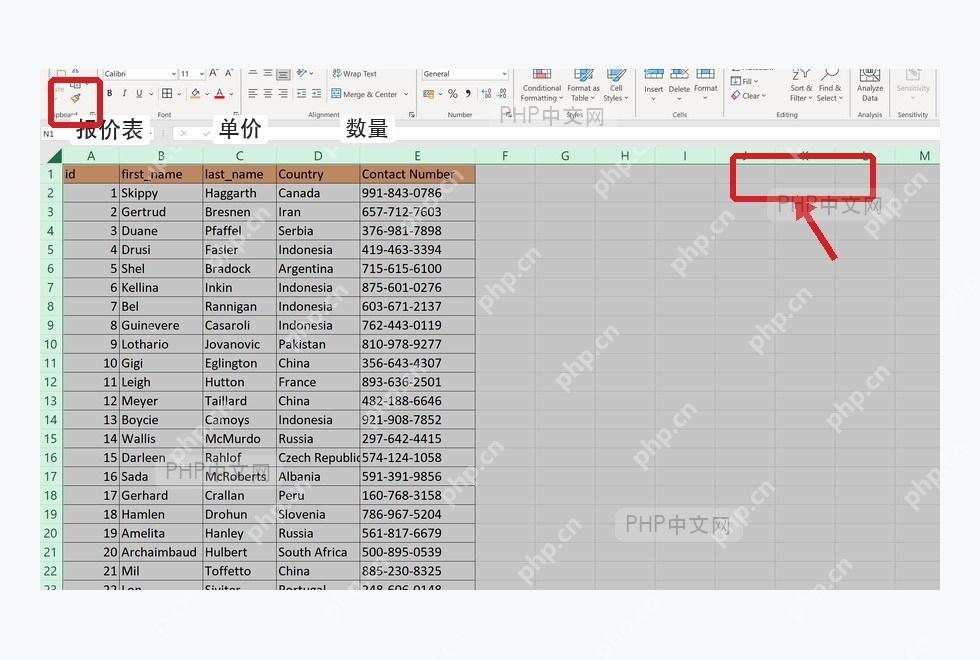
Task: Align cell text to the left
Action: (x=252, y=94)
